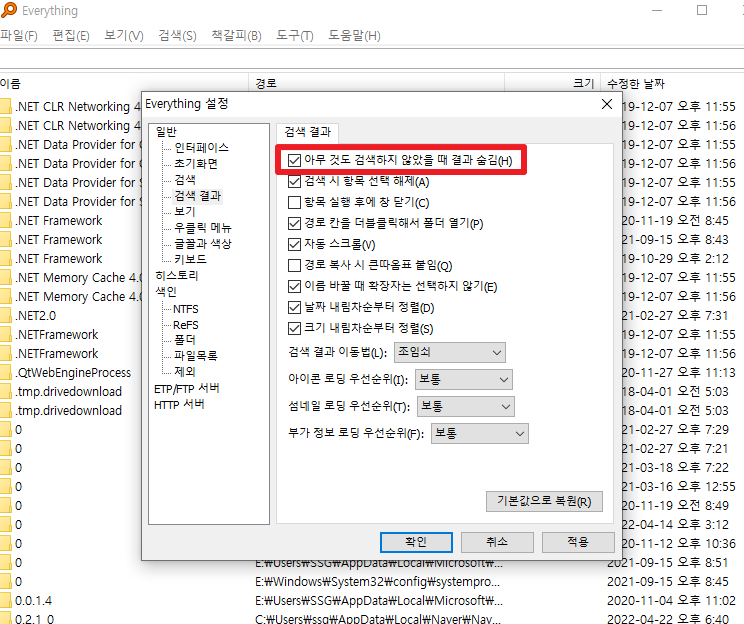744x624 pixels.
Task: Toggle 날짜 내림차순부터 정렬 checkbox
Action: tap(294, 307)
